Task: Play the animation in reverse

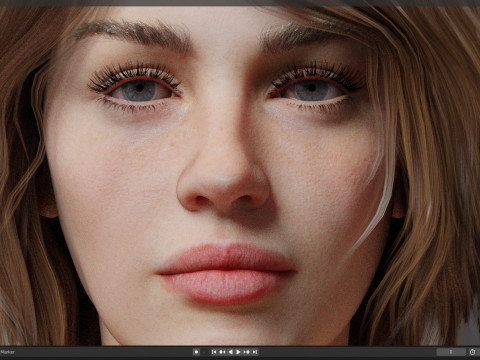Action: pyautogui.click(x=230, y=352)
